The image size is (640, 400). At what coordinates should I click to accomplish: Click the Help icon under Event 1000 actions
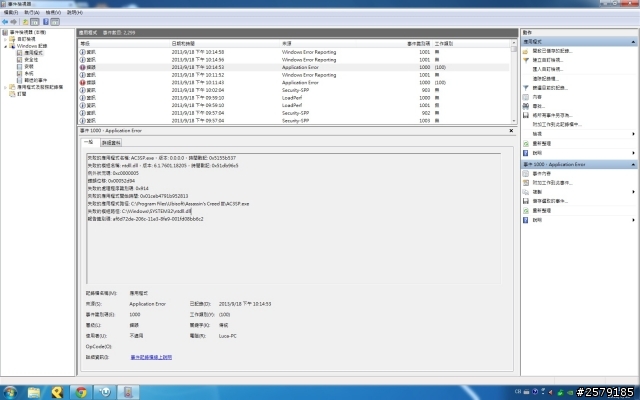(x=526, y=220)
